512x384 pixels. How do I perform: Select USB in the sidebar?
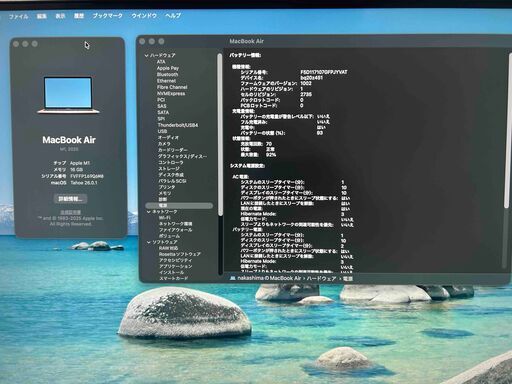(x=162, y=131)
